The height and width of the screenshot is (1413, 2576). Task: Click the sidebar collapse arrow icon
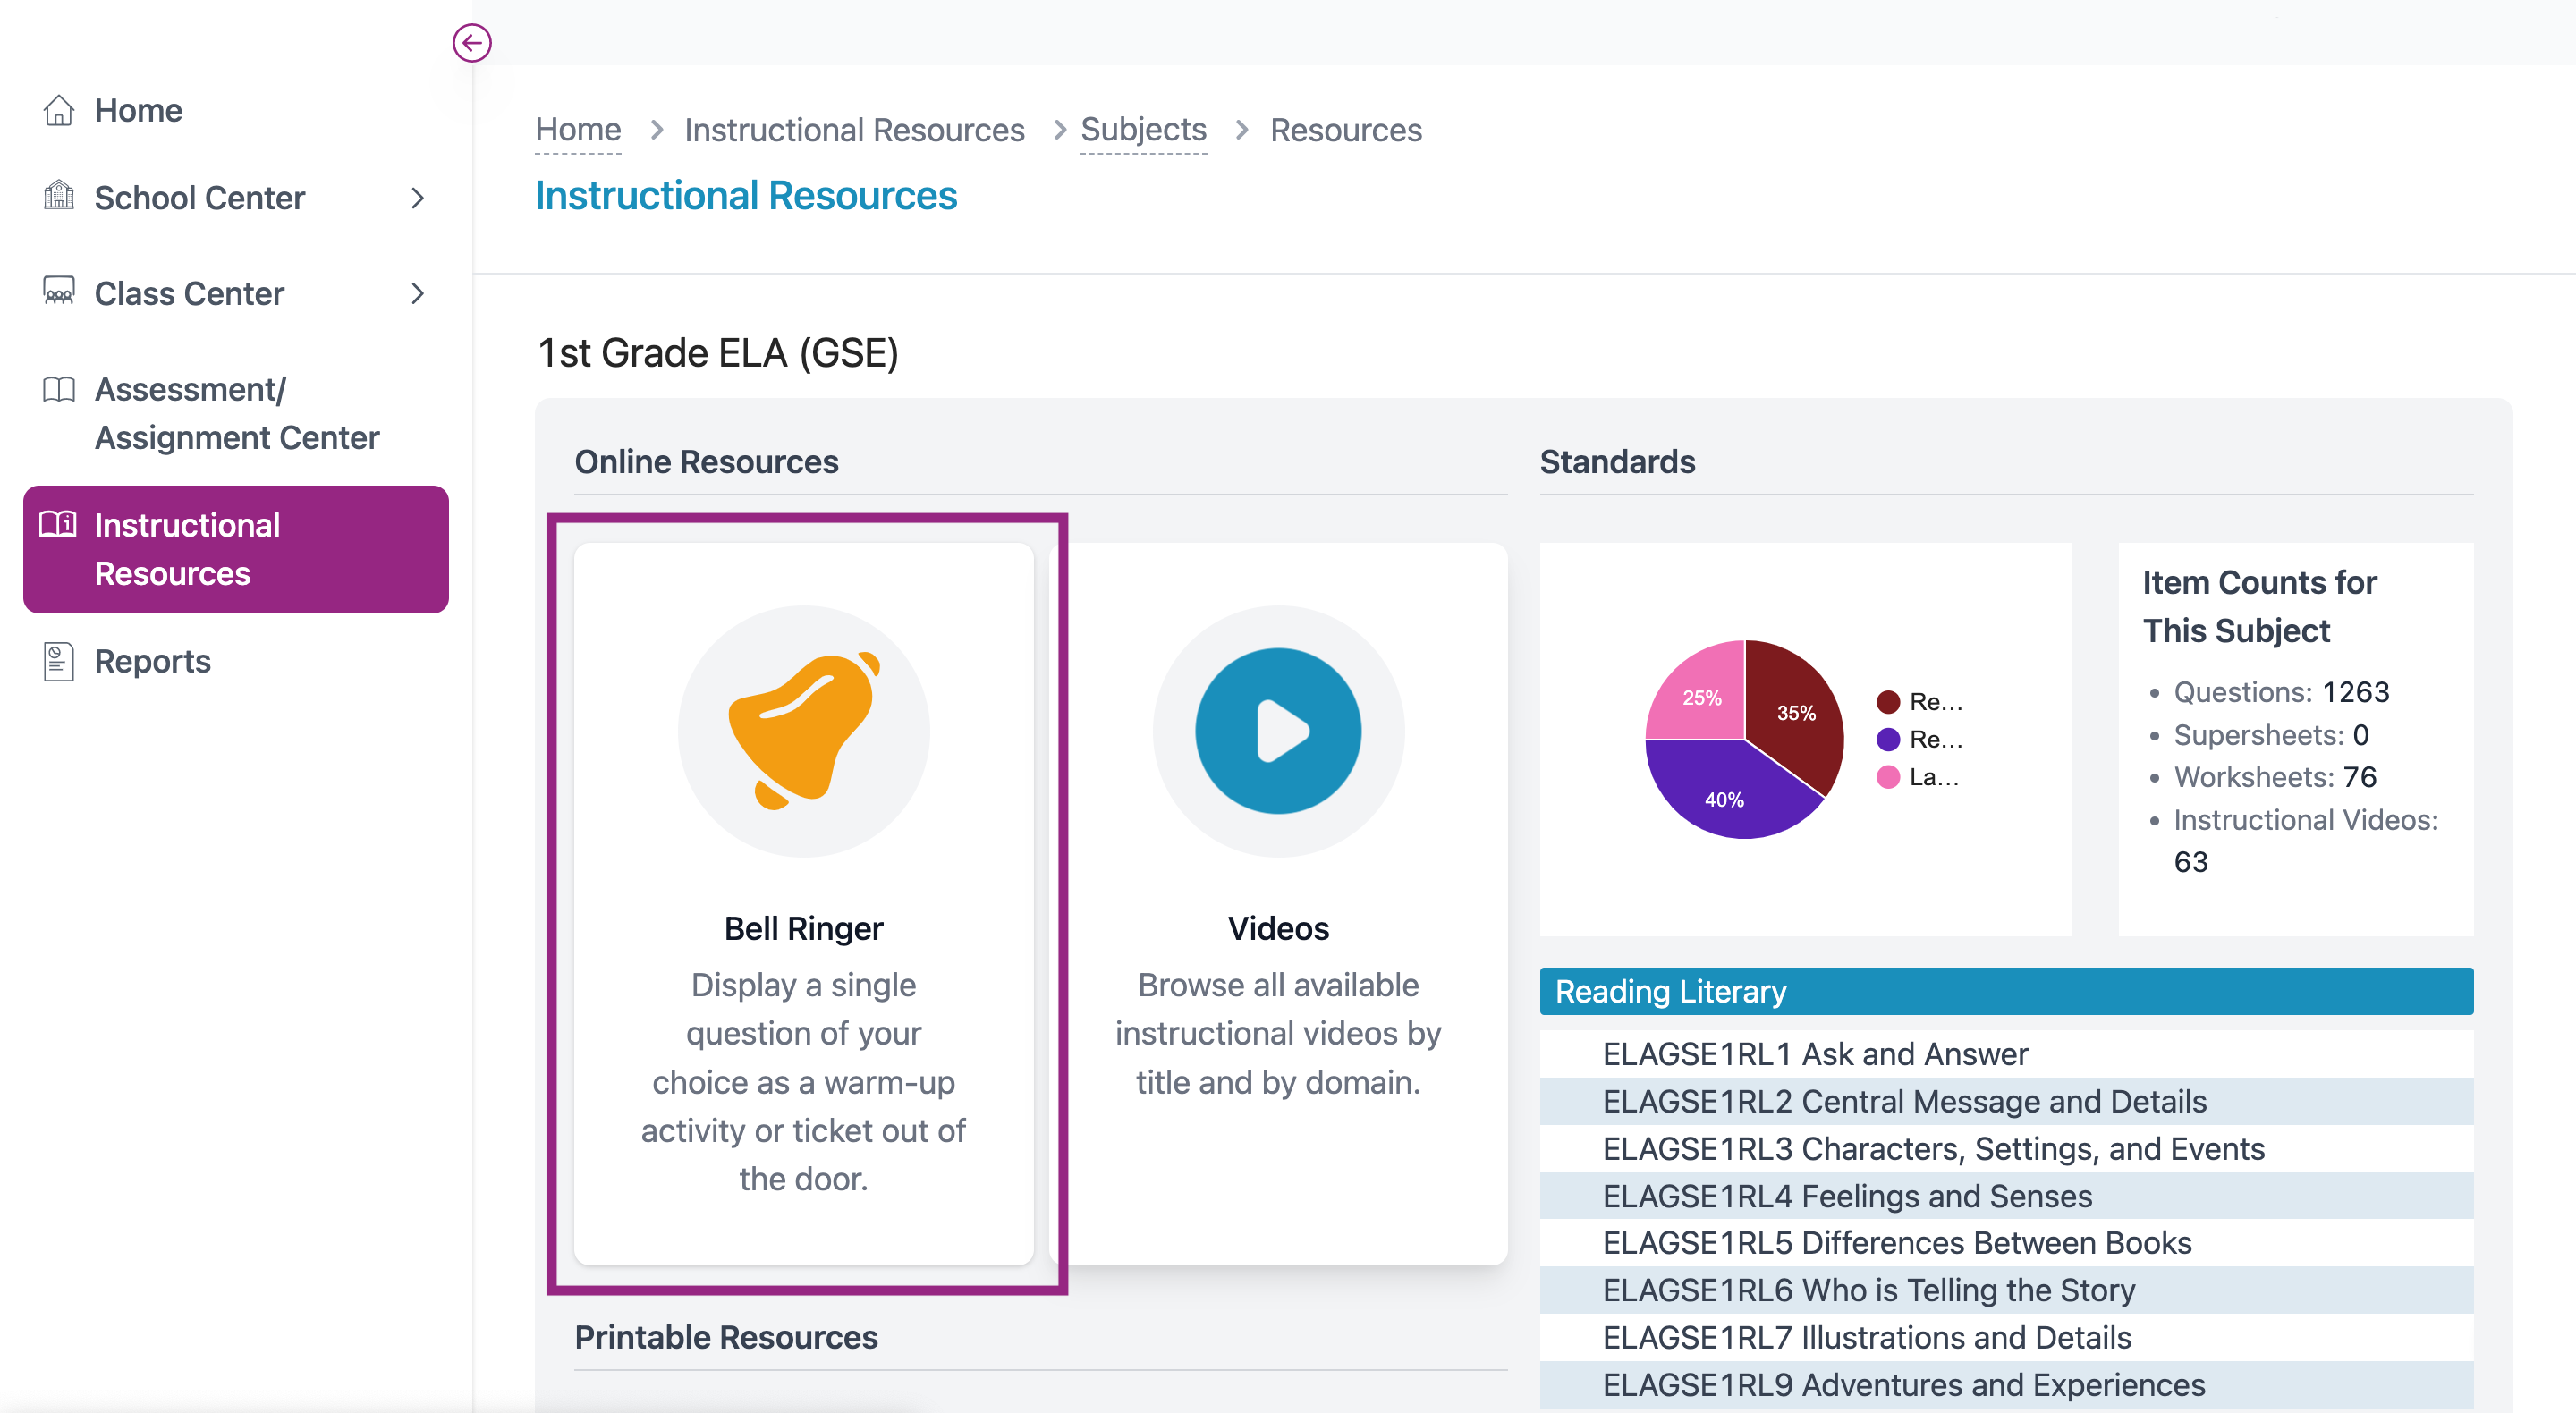click(x=471, y=43)
